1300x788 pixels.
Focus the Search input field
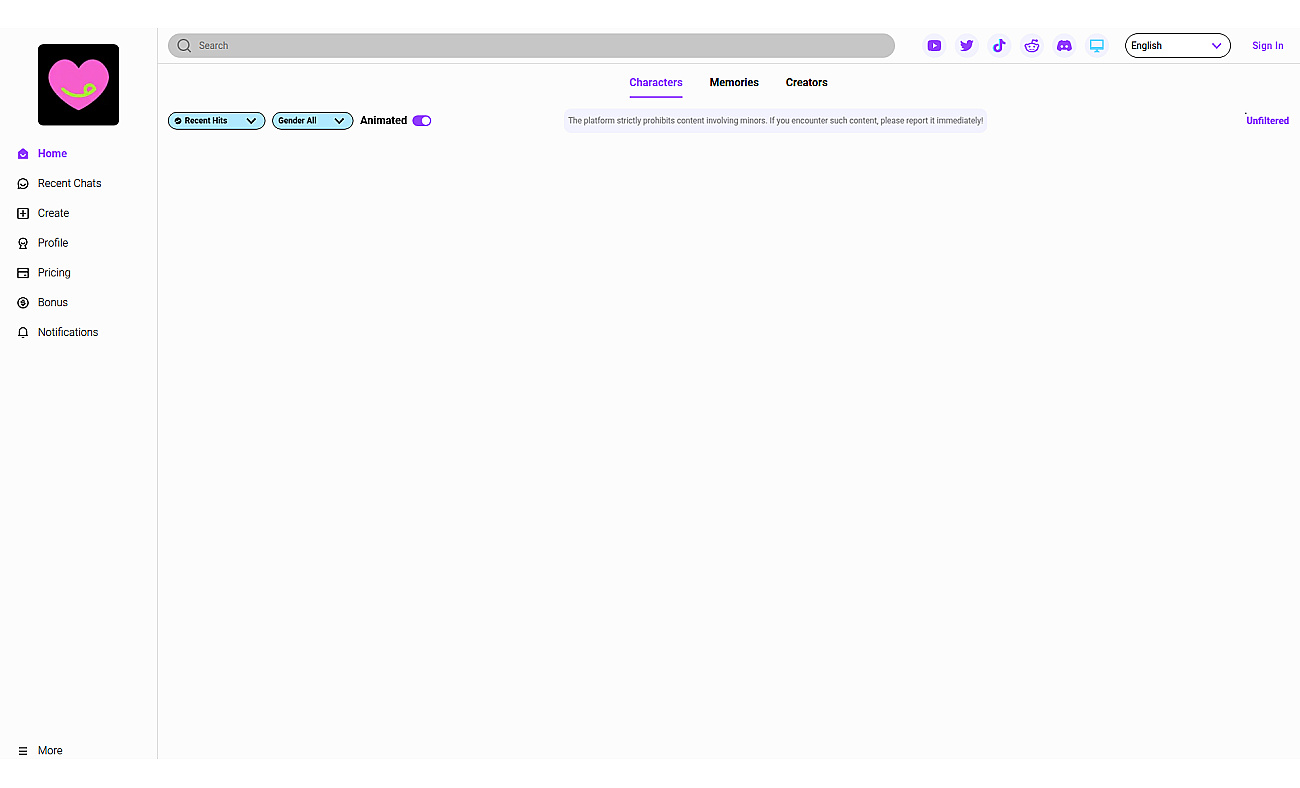[531, 46]
